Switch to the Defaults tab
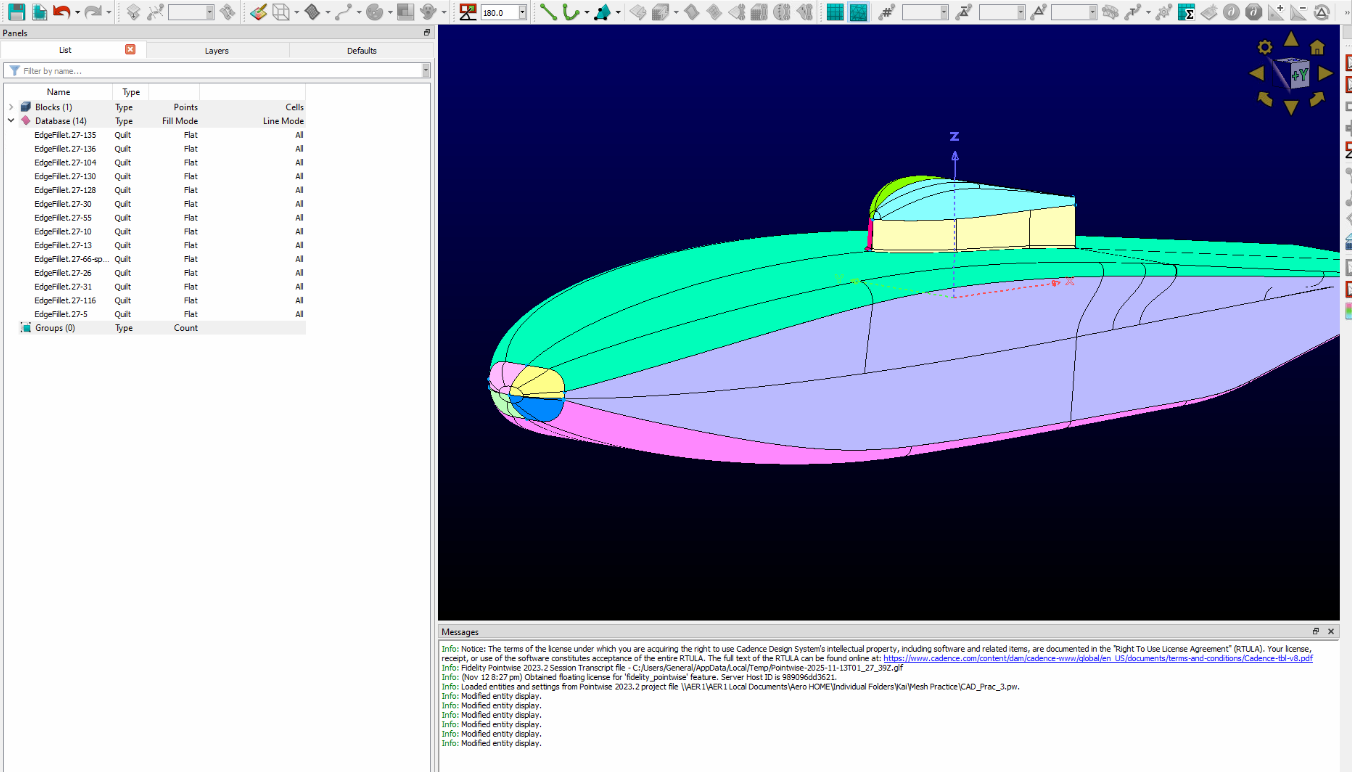This screenshot has width=1352, height=772. point(361,50)
